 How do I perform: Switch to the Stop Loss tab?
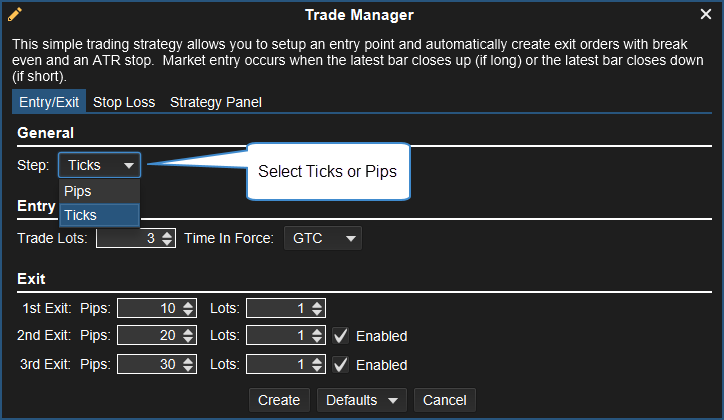pyautogui.click(x=124, y=102)
